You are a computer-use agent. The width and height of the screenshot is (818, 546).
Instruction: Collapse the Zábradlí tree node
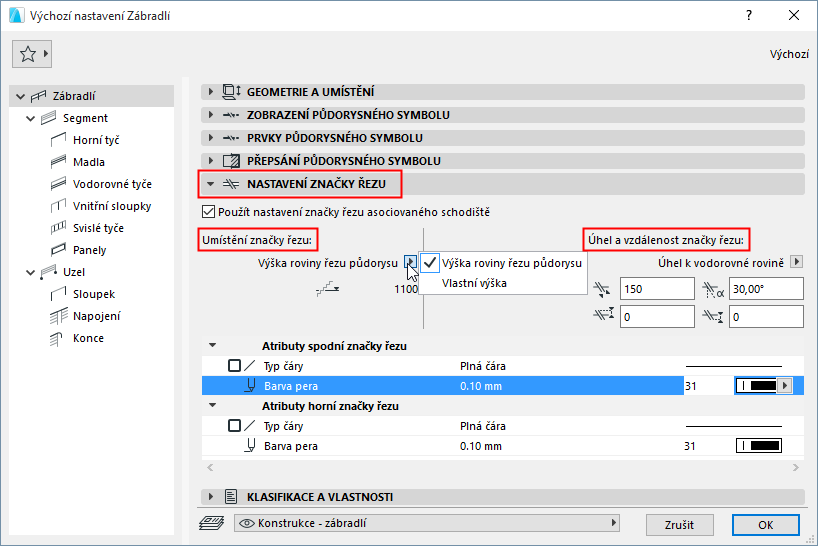20,96
